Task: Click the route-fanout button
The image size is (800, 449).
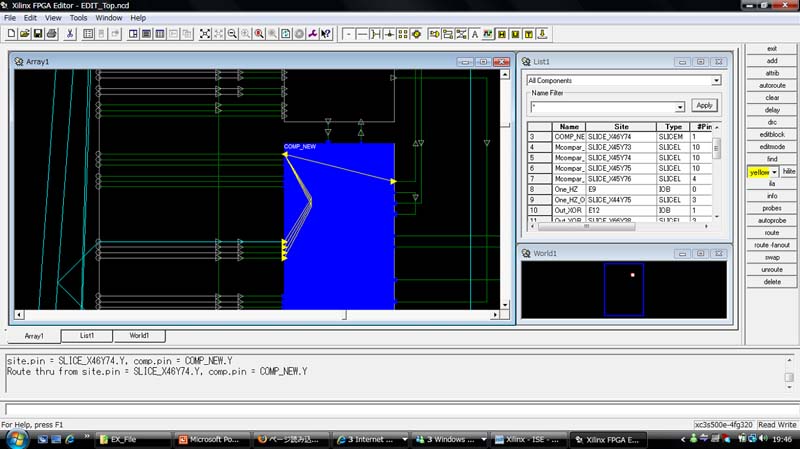Action: [771, 245]
